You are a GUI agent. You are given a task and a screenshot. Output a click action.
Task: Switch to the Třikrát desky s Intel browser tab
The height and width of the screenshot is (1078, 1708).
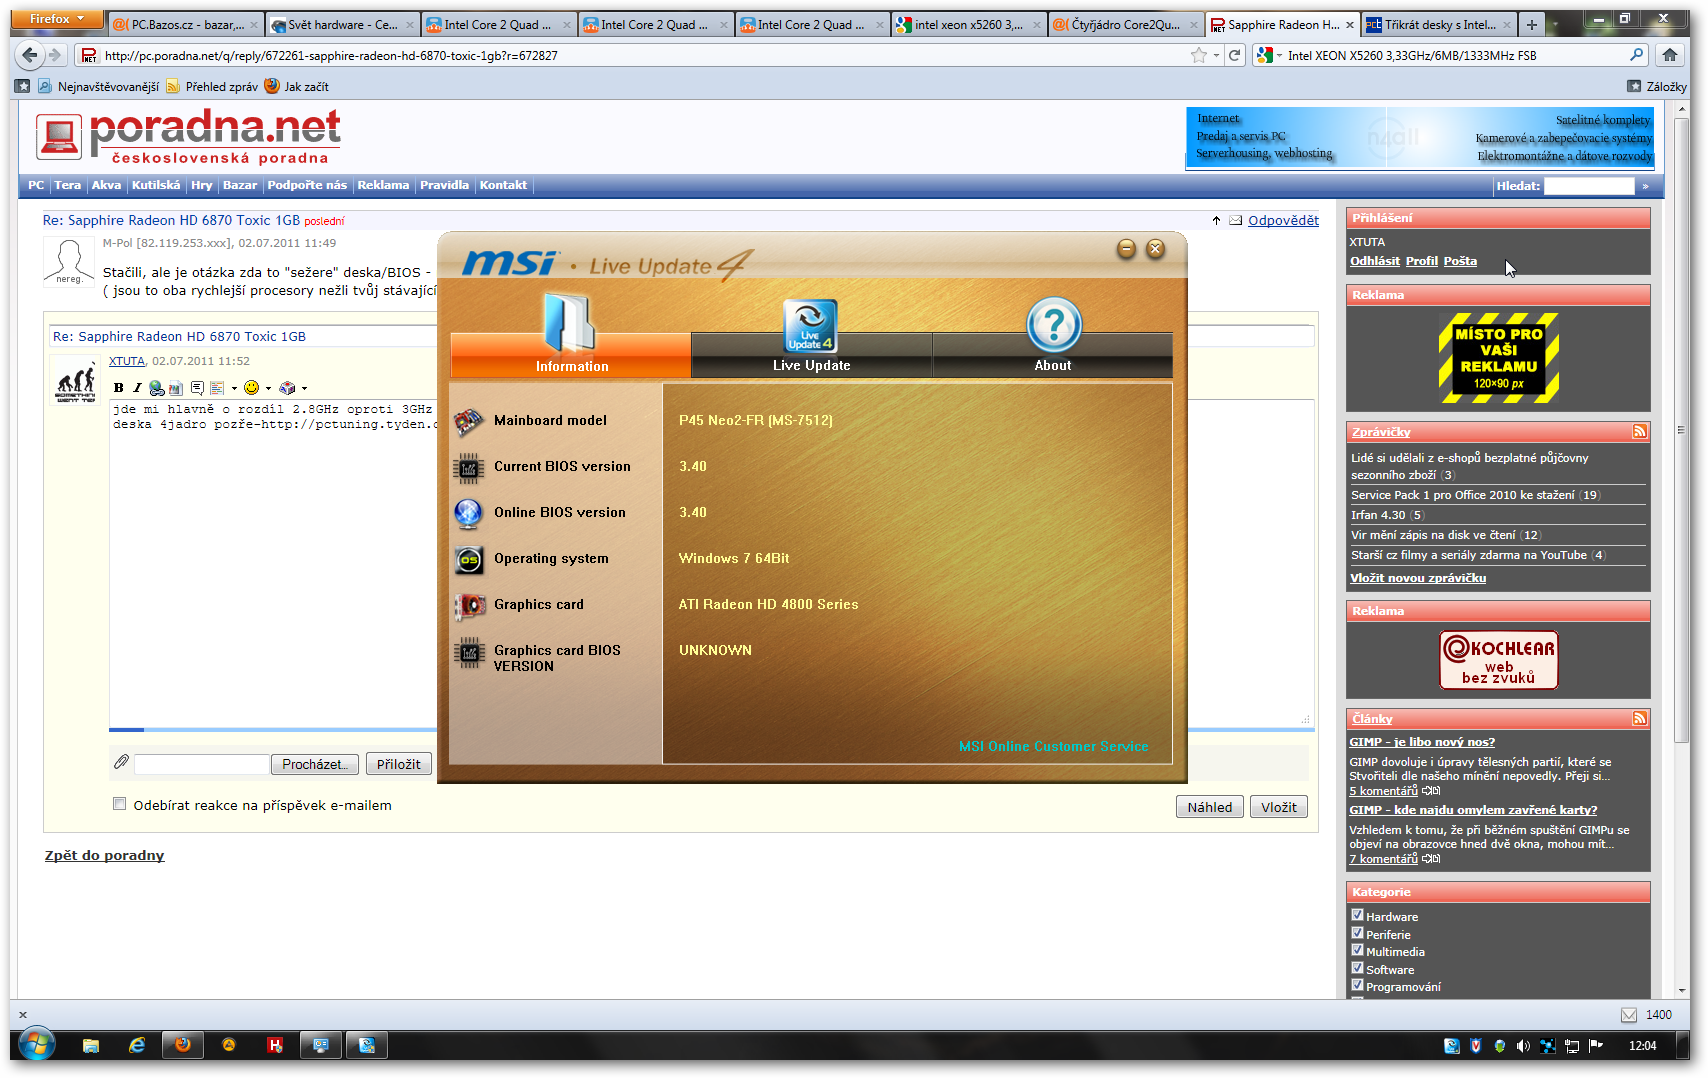pos(1438,25)
